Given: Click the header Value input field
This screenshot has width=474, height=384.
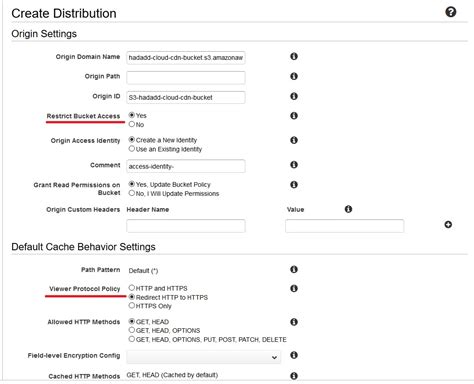Looking at the screenshot, I should coord(344,226).
